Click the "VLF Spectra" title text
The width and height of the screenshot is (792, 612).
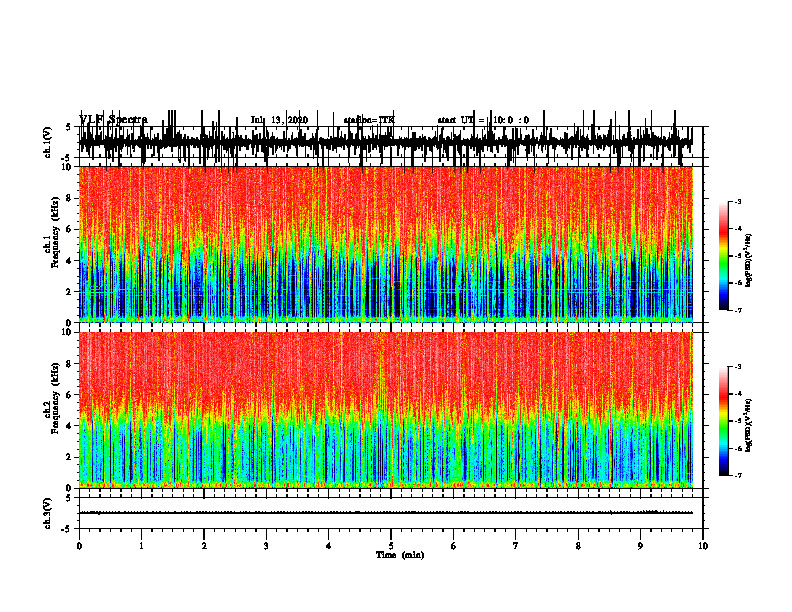(113, 119)
